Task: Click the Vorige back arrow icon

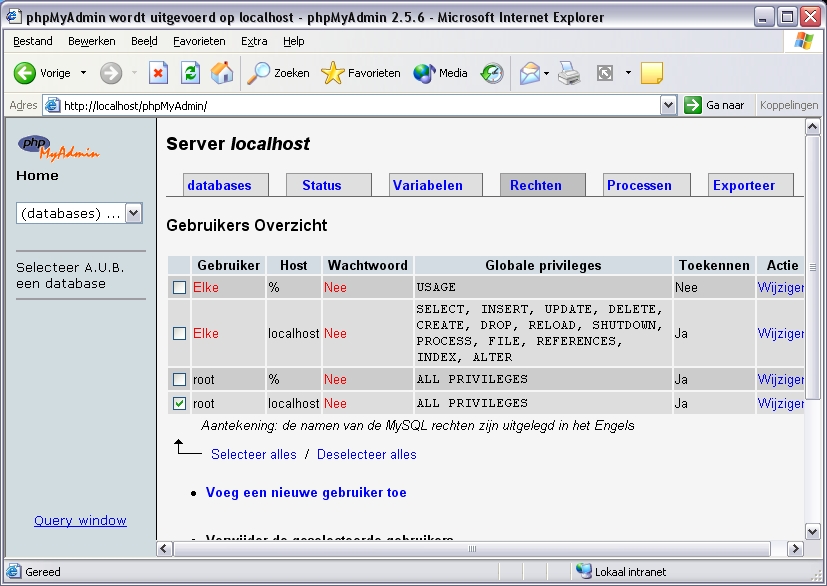Action: pos(25,73)
